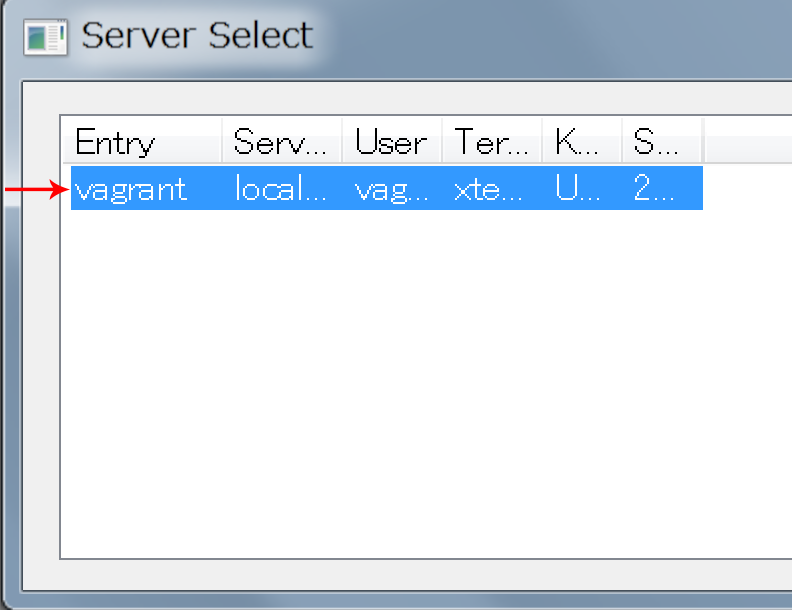792x610 pixels.
Task: Click the K... column header
Action: click(x=580, y=142)
